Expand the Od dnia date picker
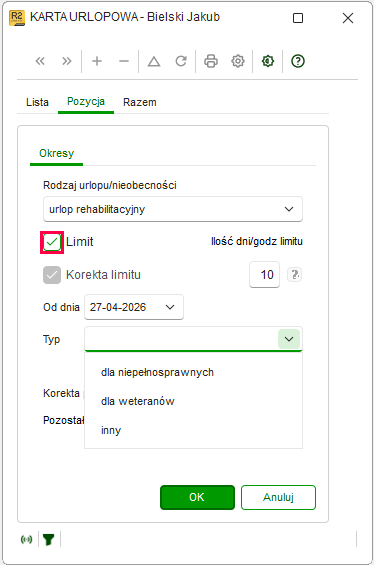 click(170, 307)
